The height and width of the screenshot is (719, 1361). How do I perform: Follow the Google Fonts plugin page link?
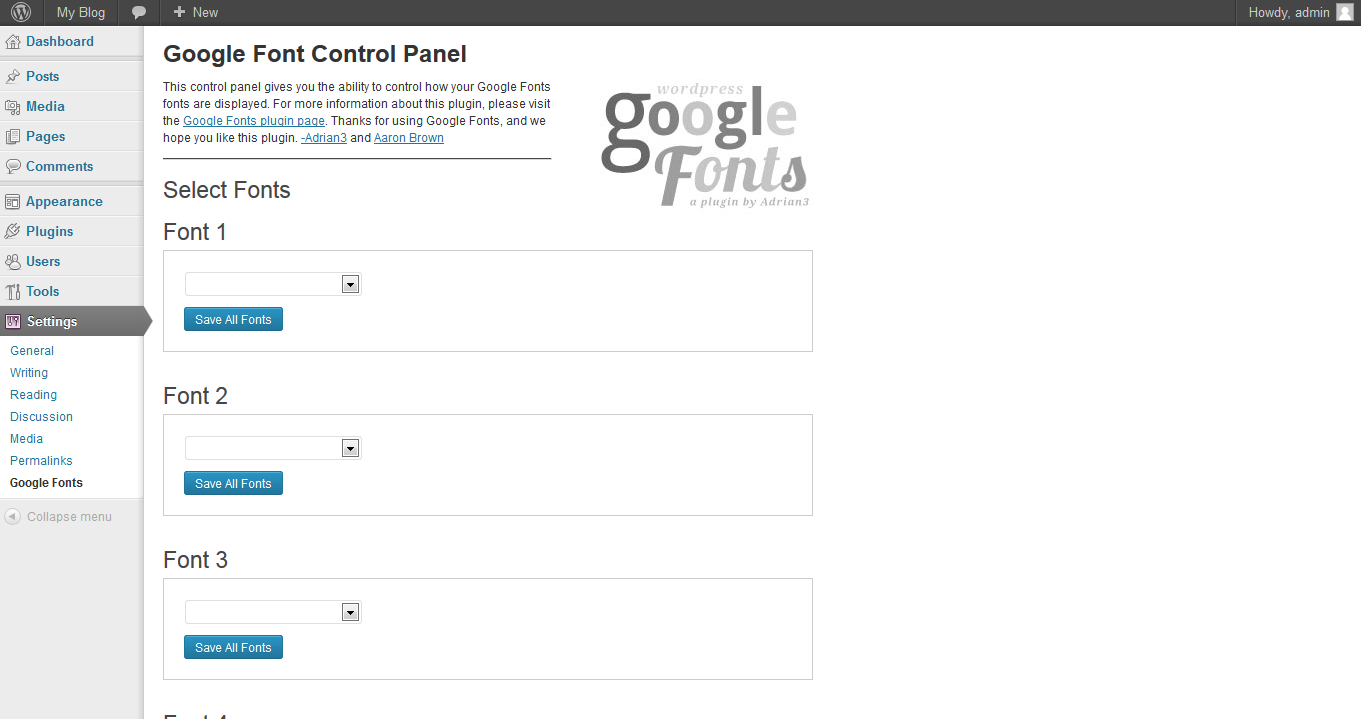(x=254, y=121)
